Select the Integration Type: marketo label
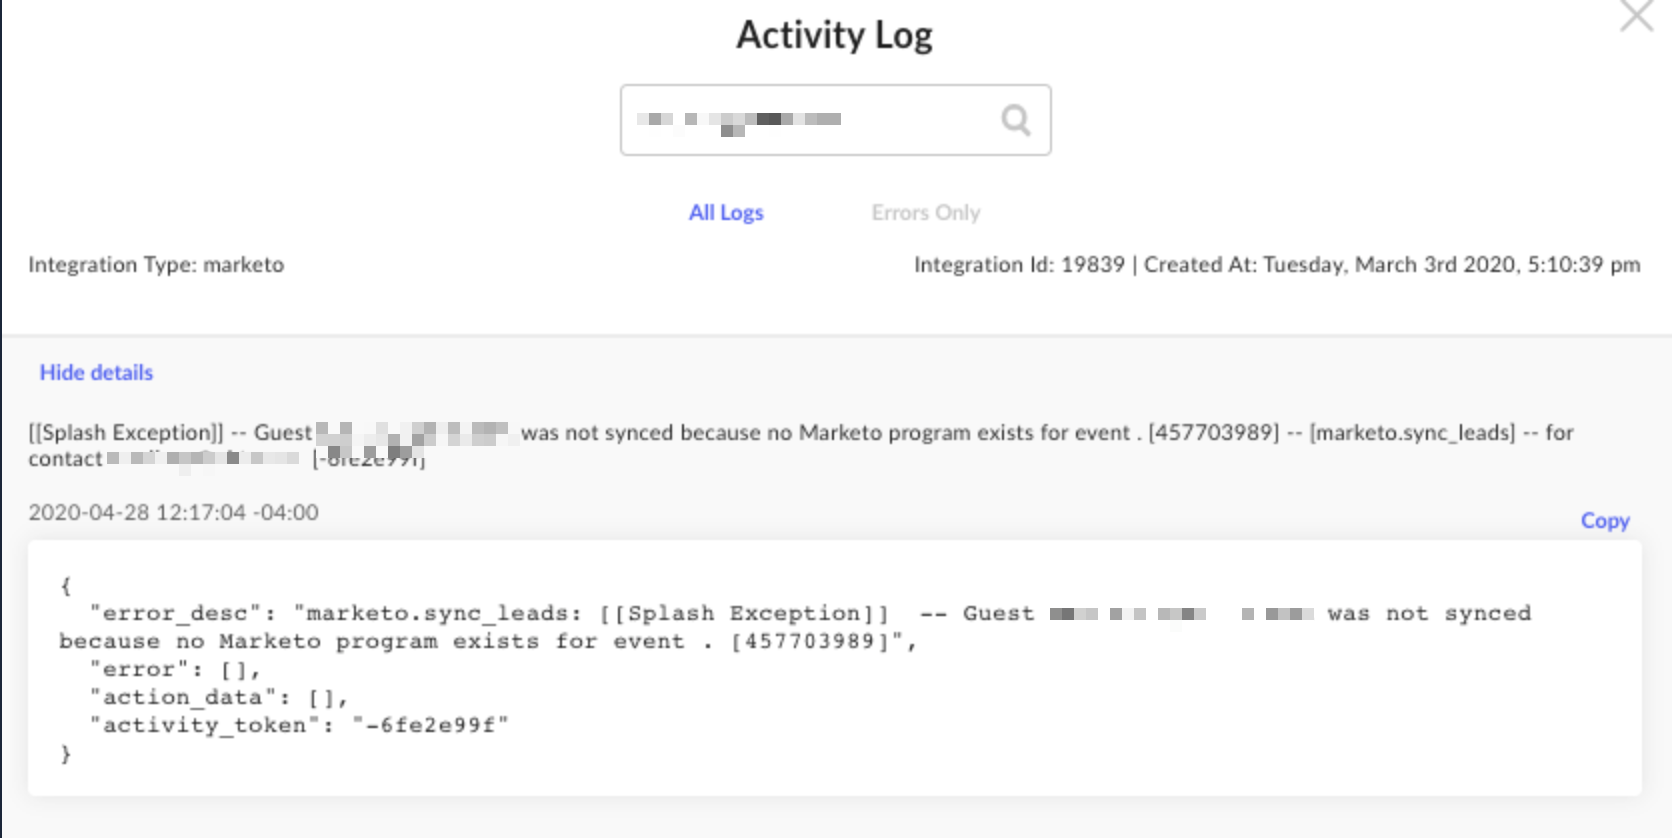The width and height of the screenshot is (1672, 838). click(156, 264)
